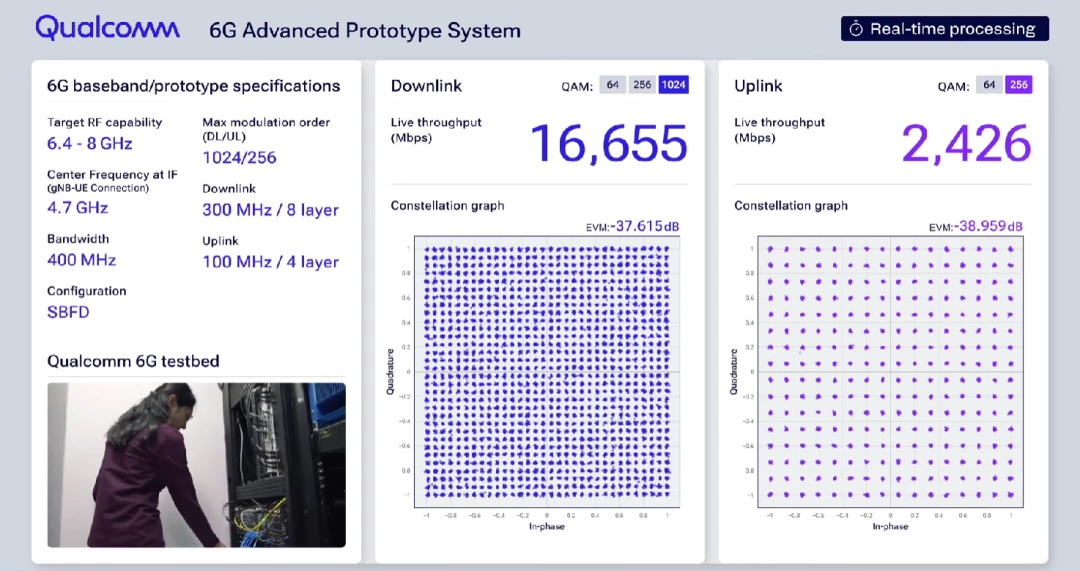Image resolution: width=1080 pixels, height=571 pixels.
Task: Click the Uplink constellation graph plot
Action: coord(890,372)
